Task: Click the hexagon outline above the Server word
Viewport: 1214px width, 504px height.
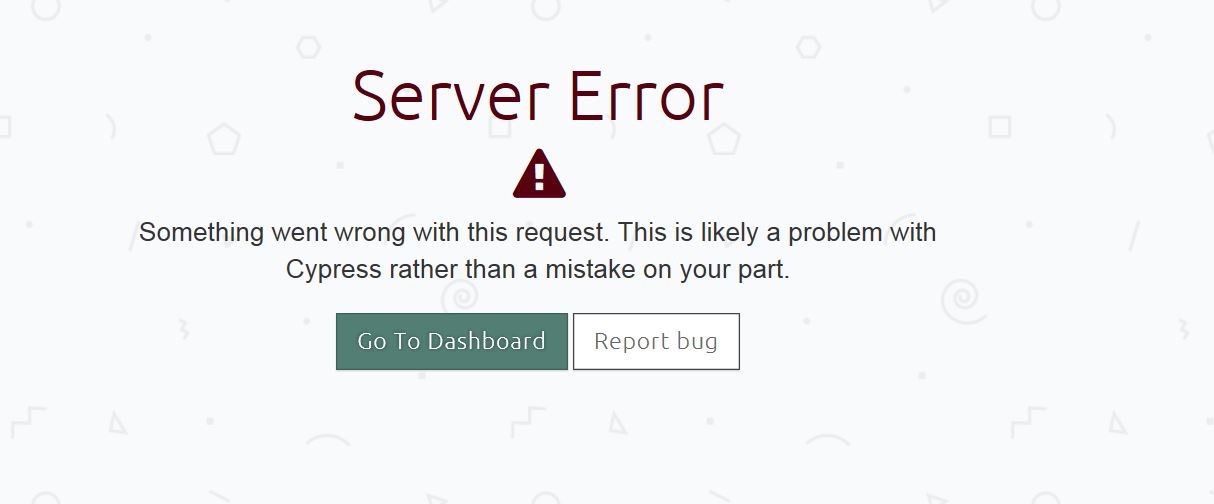Action: [308, 46]
